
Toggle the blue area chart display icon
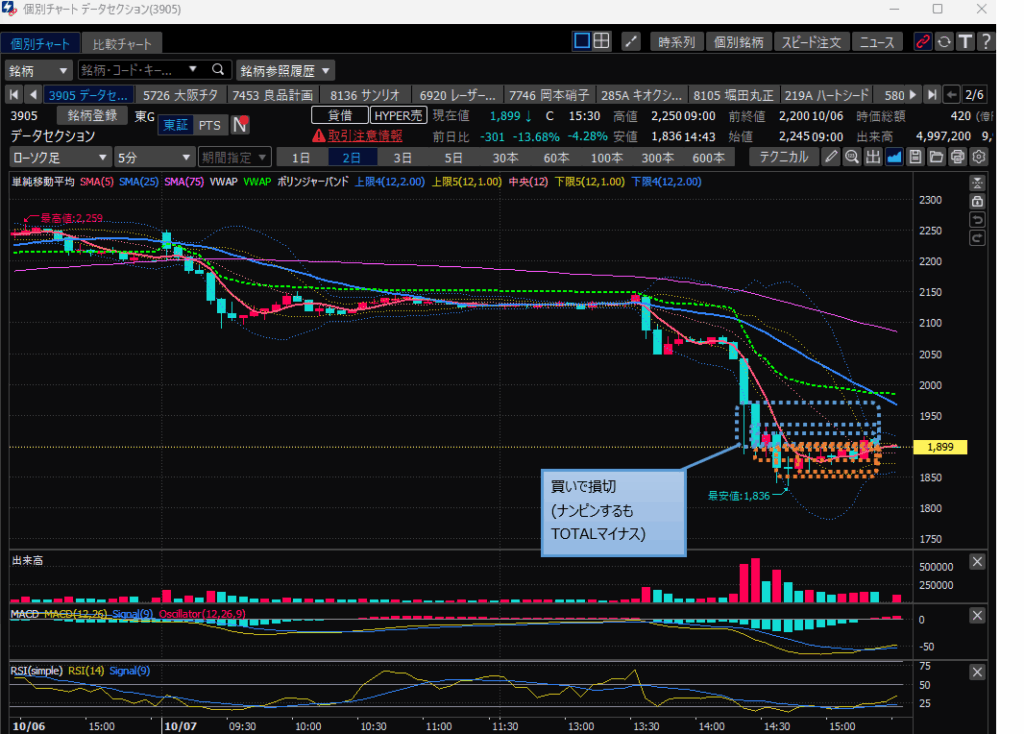click(894, 157)
